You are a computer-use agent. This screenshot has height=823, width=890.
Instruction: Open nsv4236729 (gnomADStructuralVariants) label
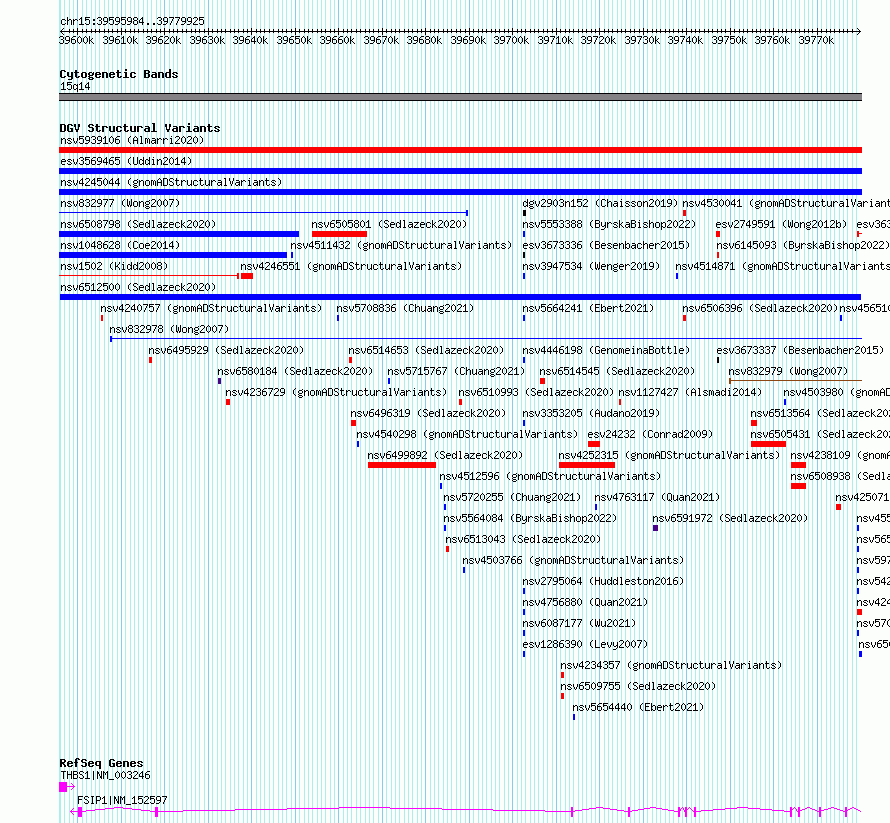(336, 392)
